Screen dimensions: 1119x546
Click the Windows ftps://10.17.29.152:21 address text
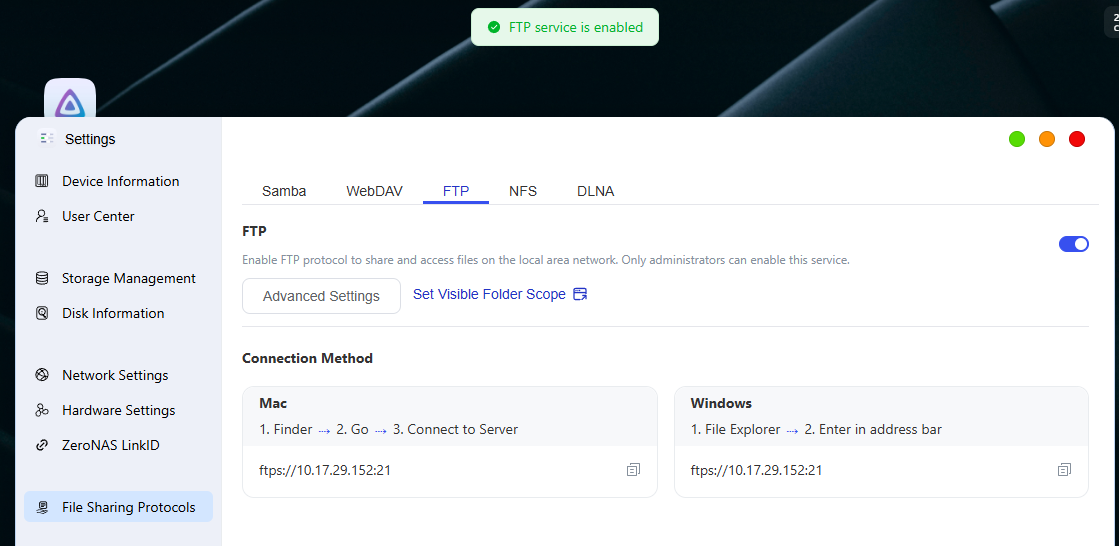coord(756,470)
